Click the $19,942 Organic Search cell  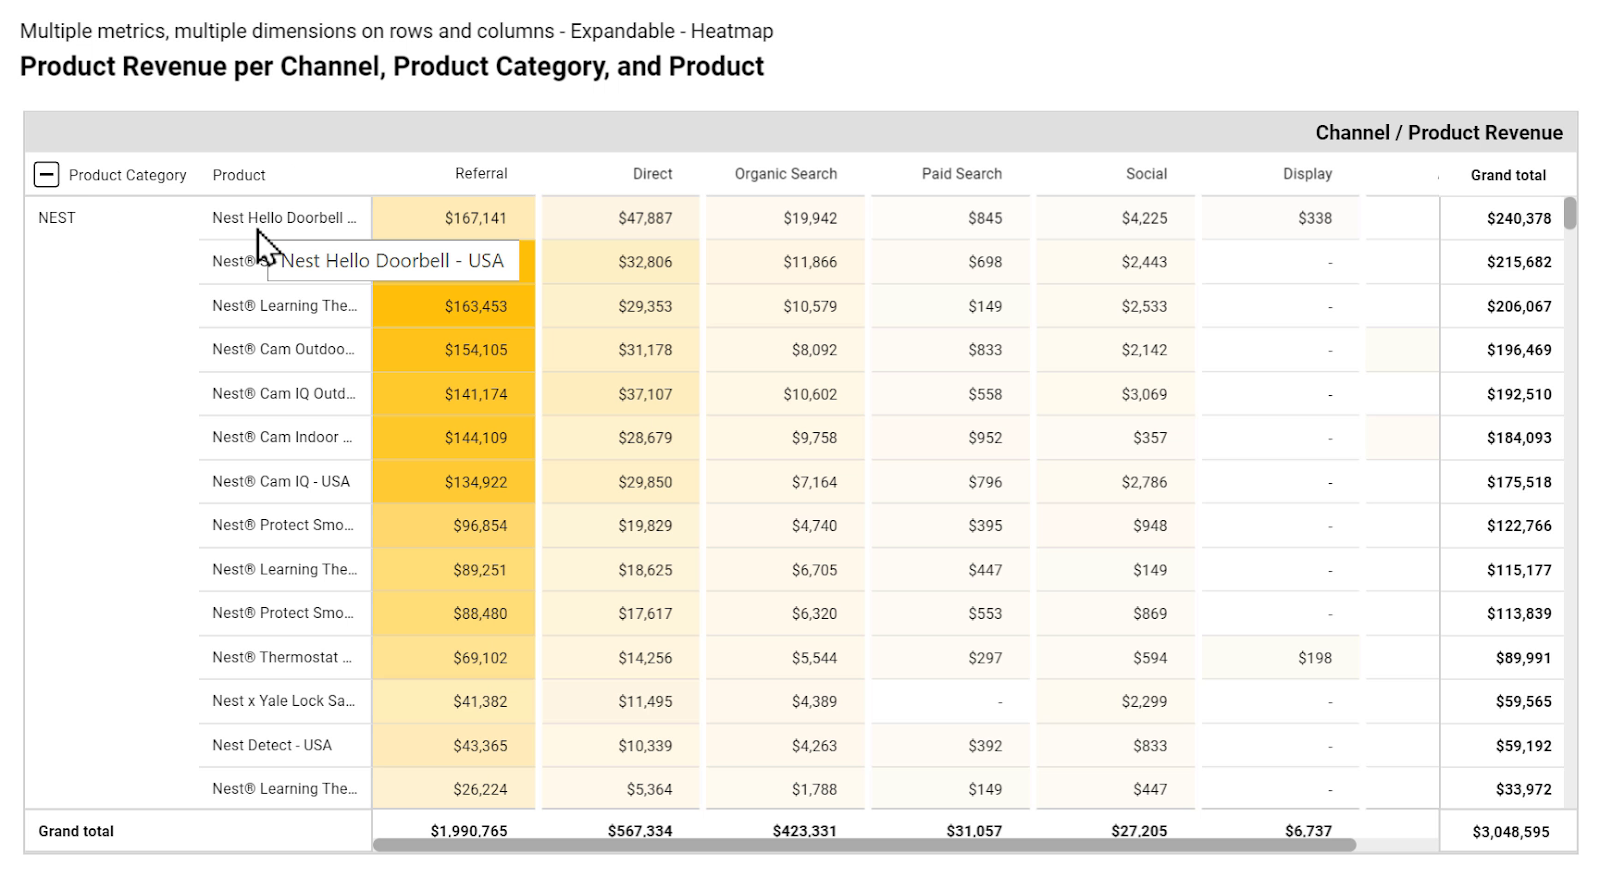[785, 218]
